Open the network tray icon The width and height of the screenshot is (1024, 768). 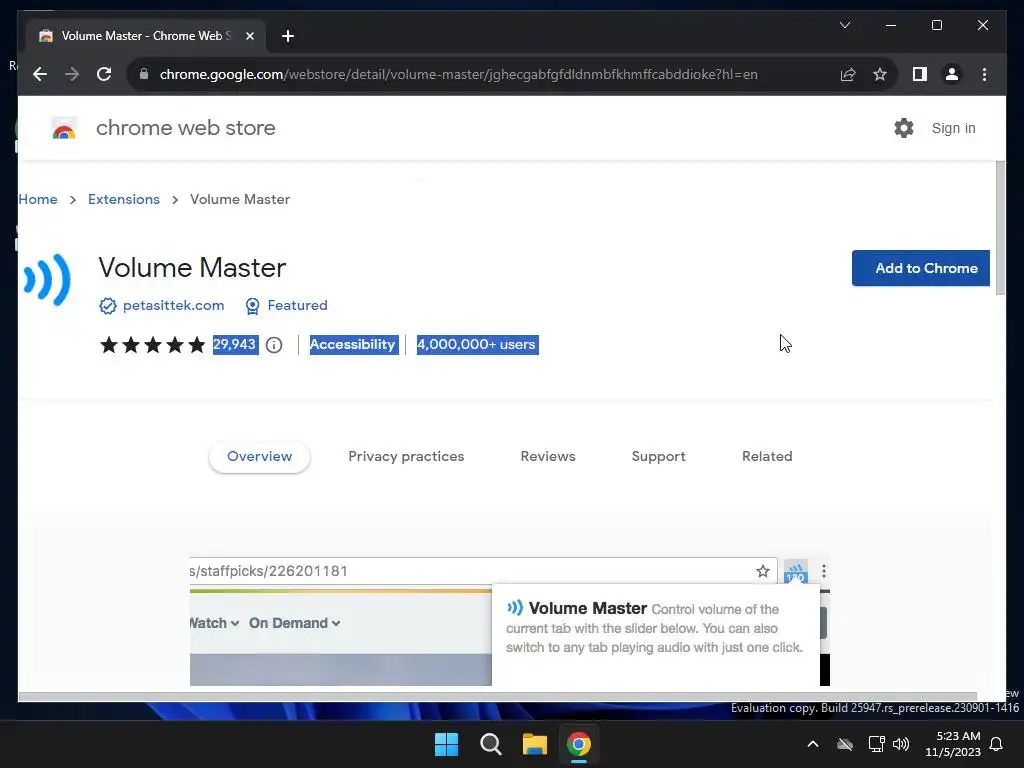[876, 744]
